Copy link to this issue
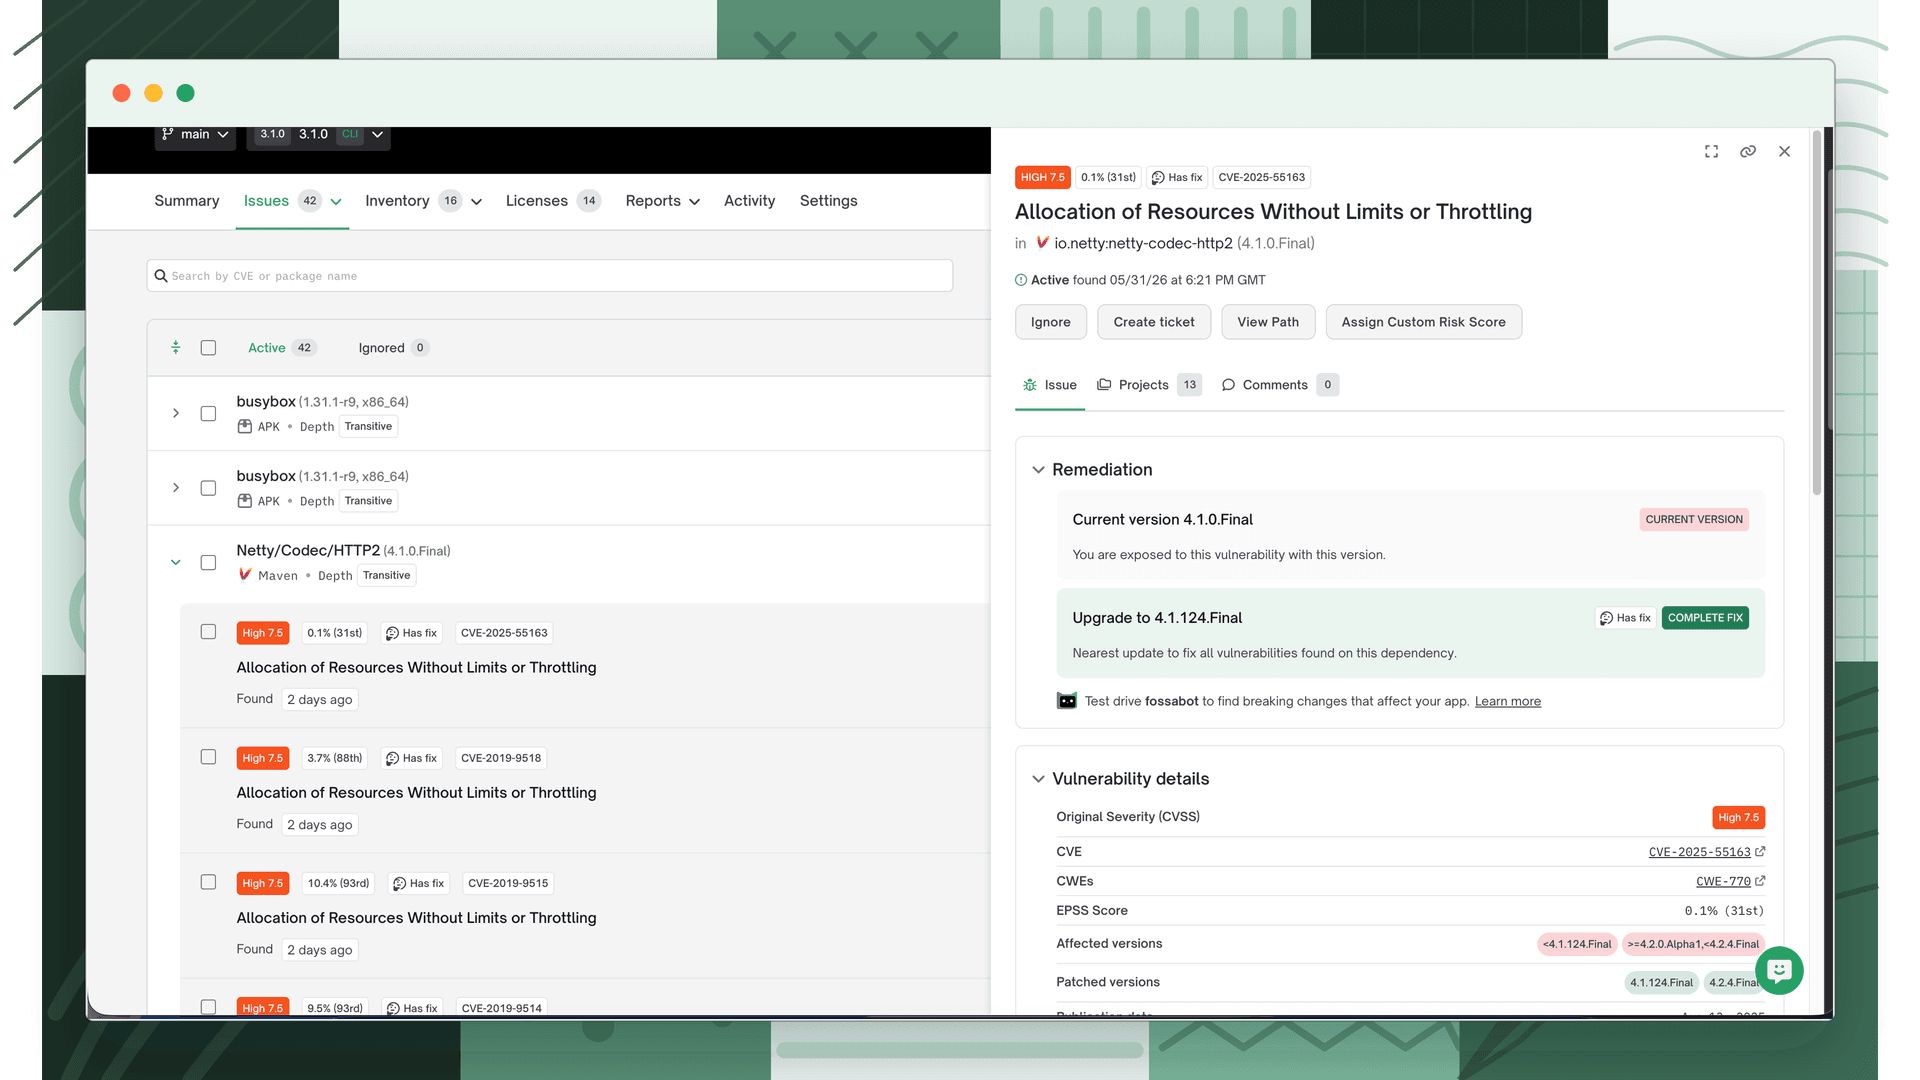This screenshot has width=1920, height=1080. click(1748, 152)
